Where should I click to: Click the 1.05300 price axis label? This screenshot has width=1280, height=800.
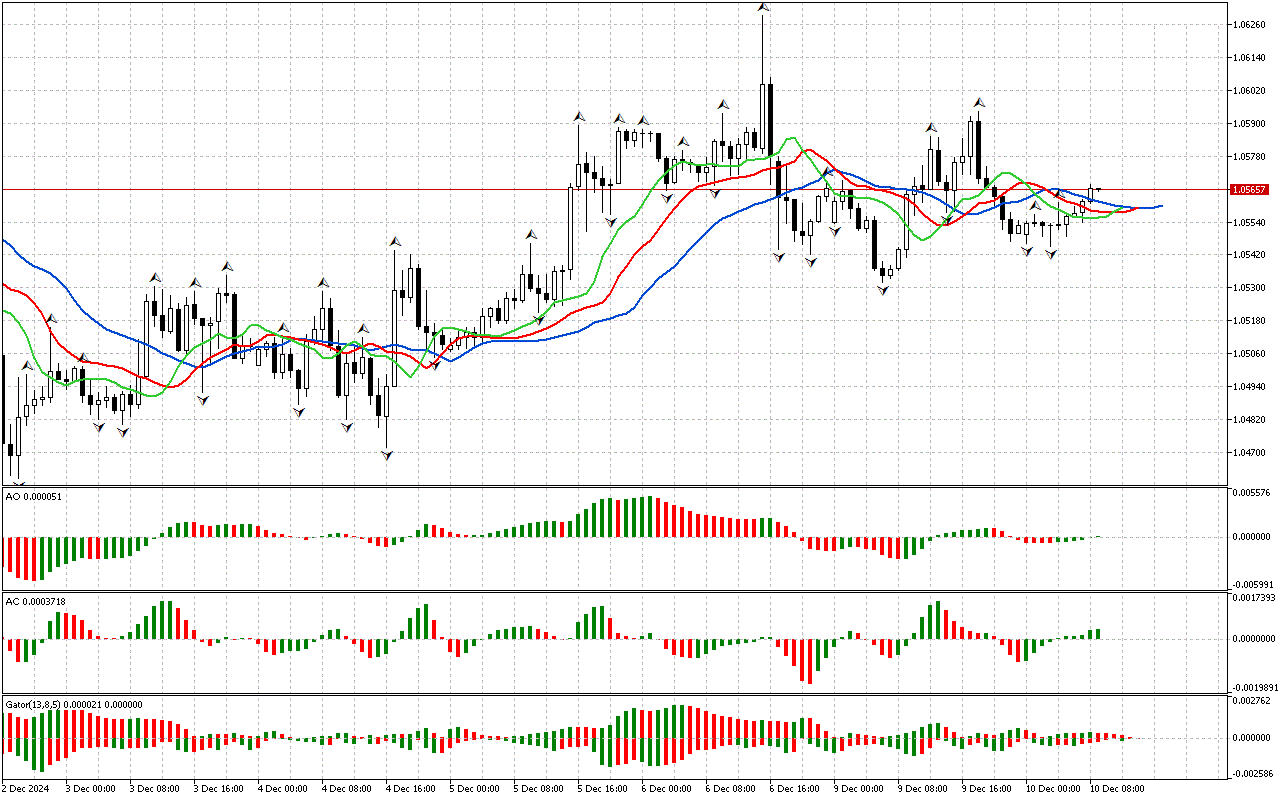pyautogui.click(x=1250, y=288)
